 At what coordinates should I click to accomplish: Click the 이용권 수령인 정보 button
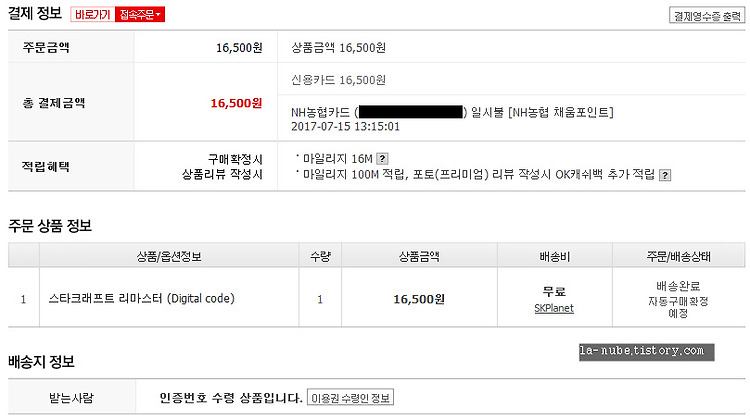point(350,397)
